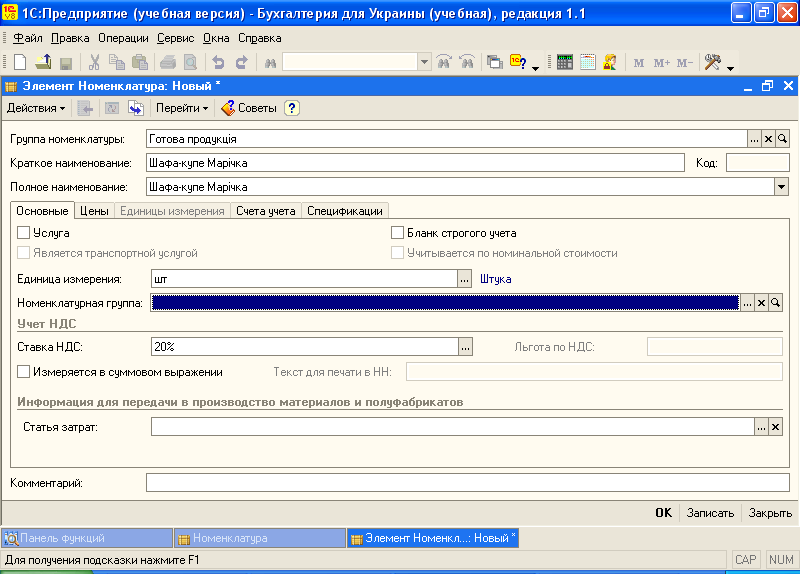Viewport: 800px width, 574px height.
Task: Open the Справка menu
Action: tap(260, 38)
